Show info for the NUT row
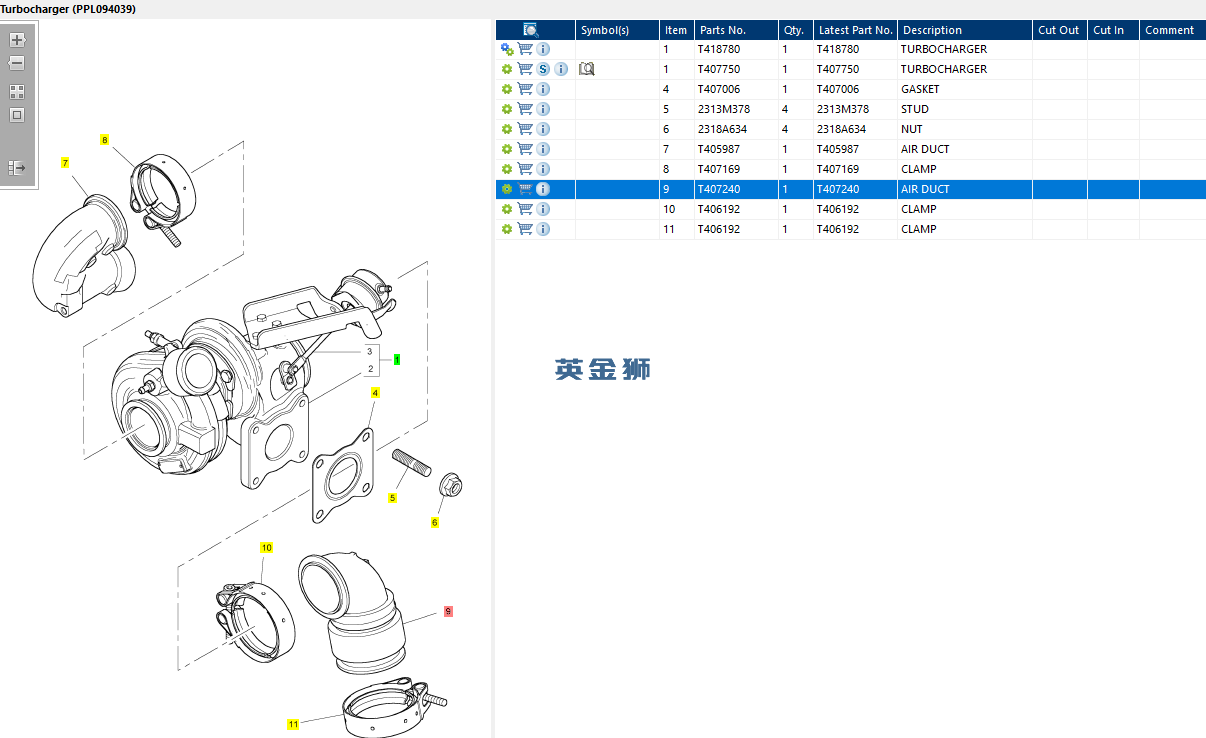1206x738 pixels. [x=543, y=129]
